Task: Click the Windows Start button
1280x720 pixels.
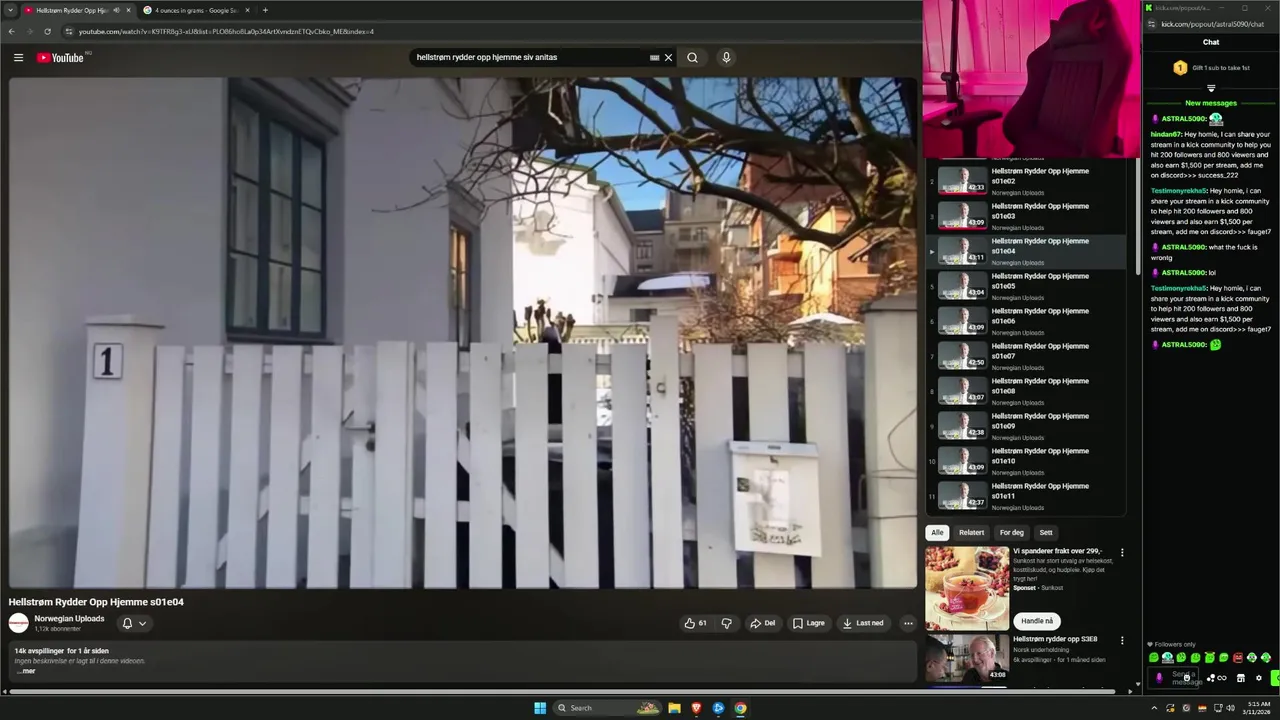Action: (x=540, y=708)
